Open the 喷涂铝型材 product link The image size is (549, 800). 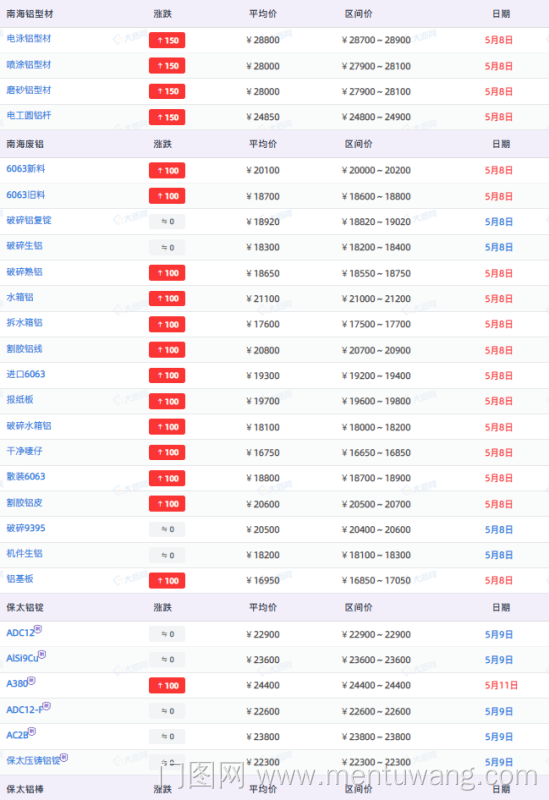(29, 65)
